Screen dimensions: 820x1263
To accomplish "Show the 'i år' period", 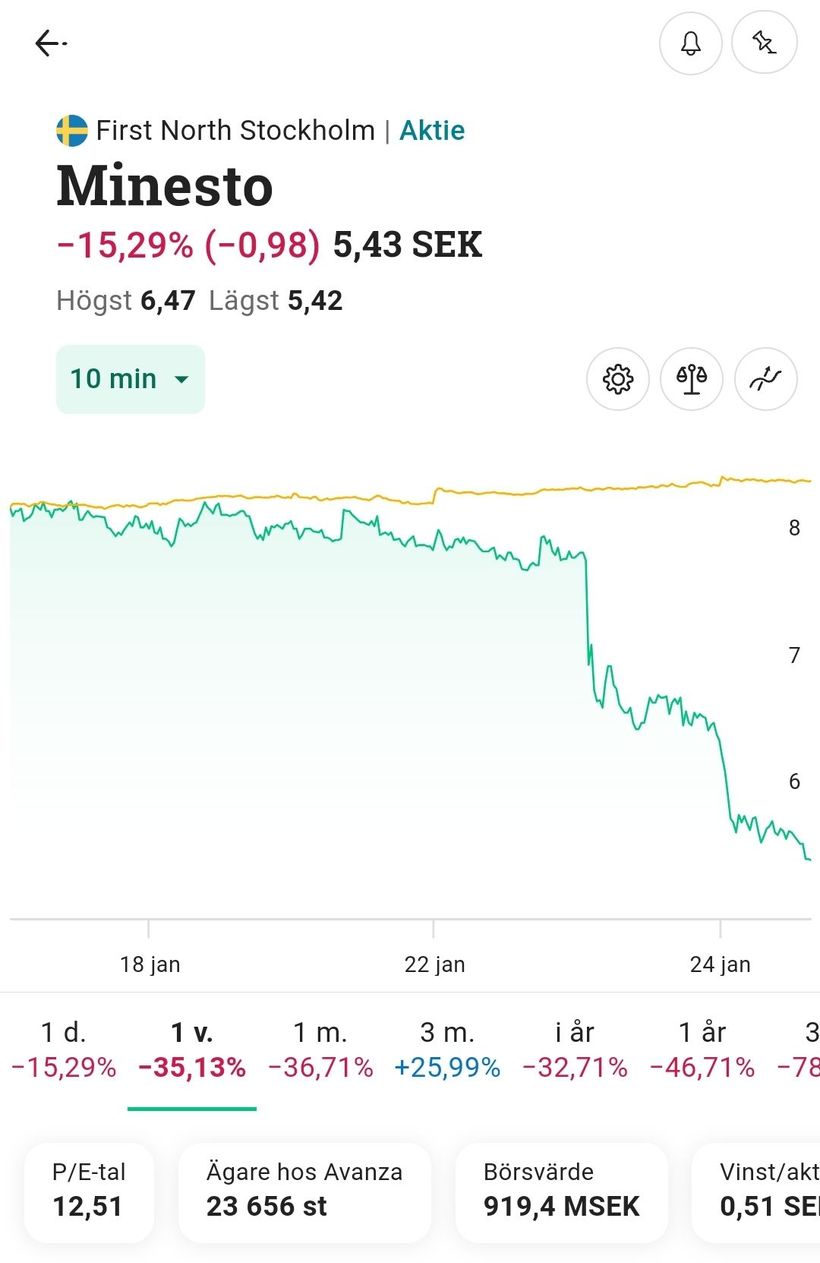I will tap(574, 1050).
